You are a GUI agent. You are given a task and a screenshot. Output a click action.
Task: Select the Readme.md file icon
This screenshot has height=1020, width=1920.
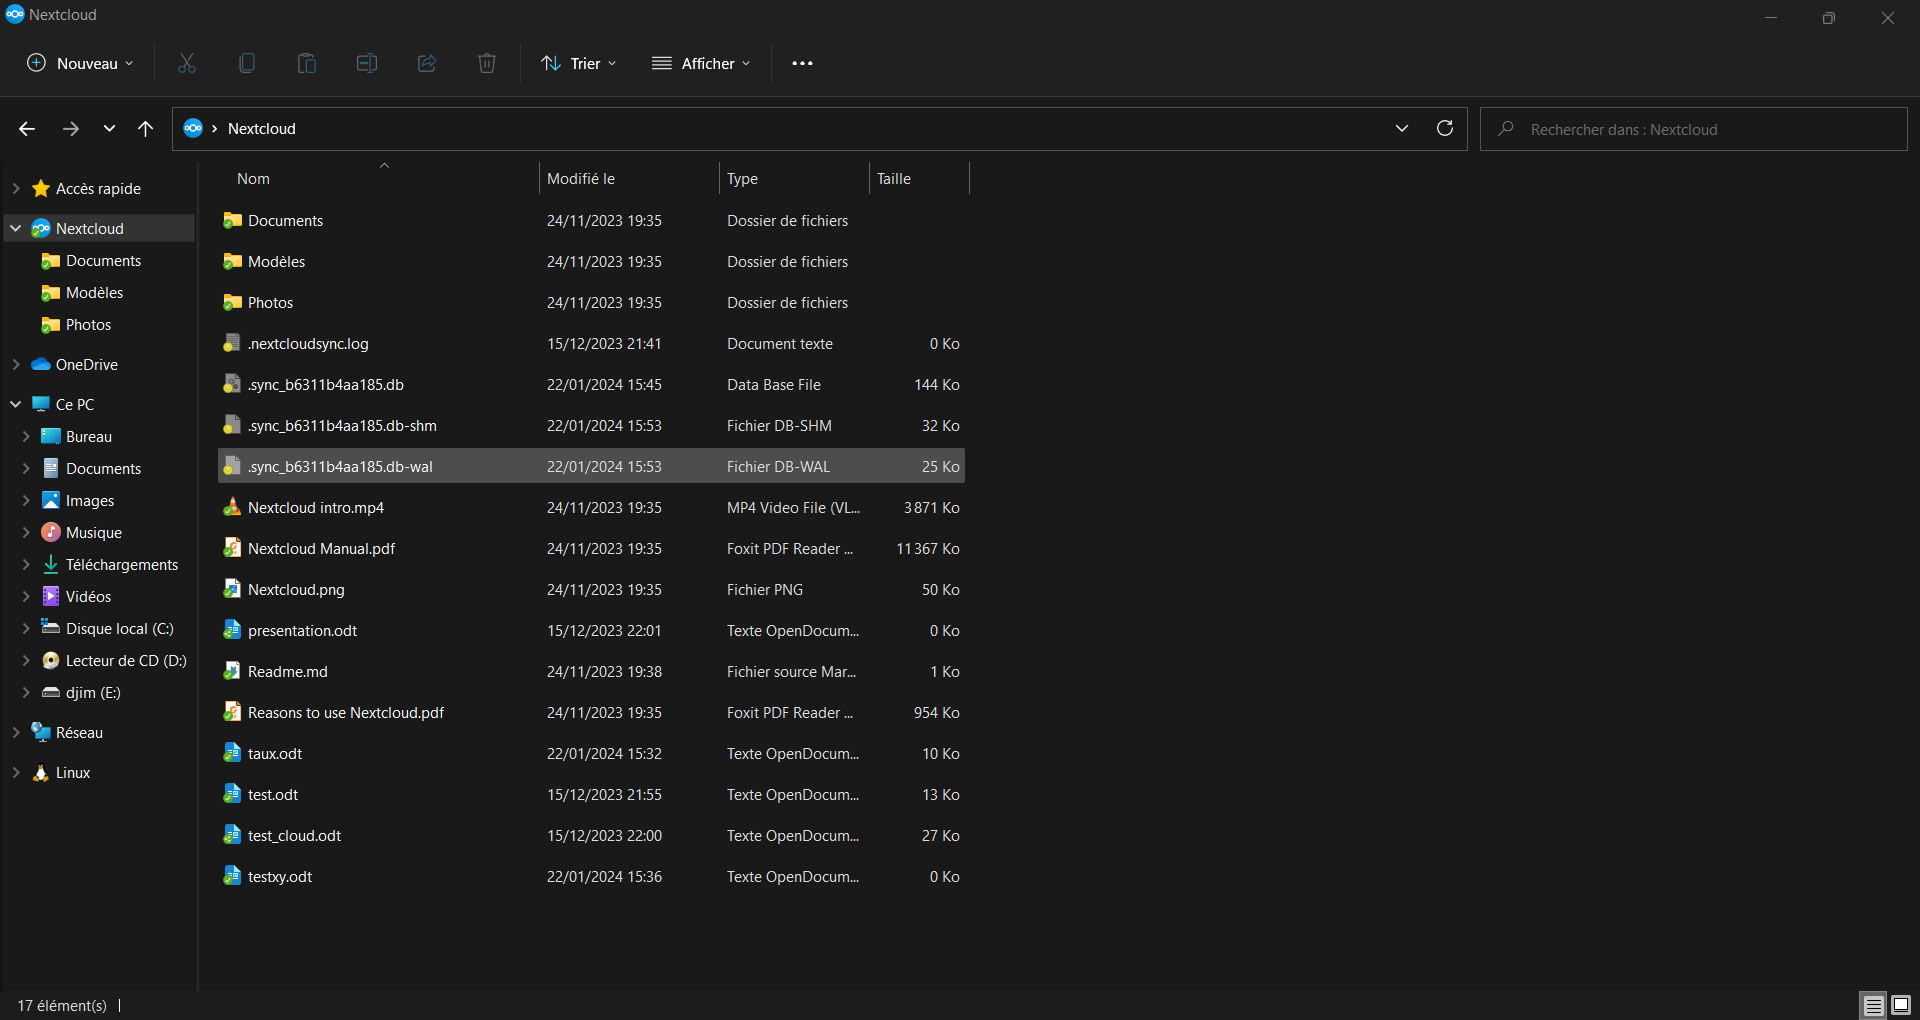(232, 671)
